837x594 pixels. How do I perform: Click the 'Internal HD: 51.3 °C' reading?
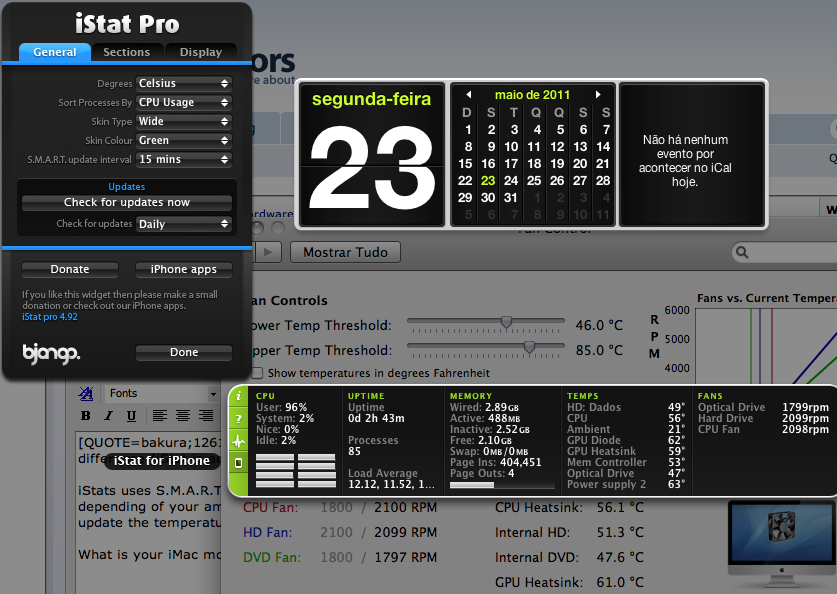[569, 533]
